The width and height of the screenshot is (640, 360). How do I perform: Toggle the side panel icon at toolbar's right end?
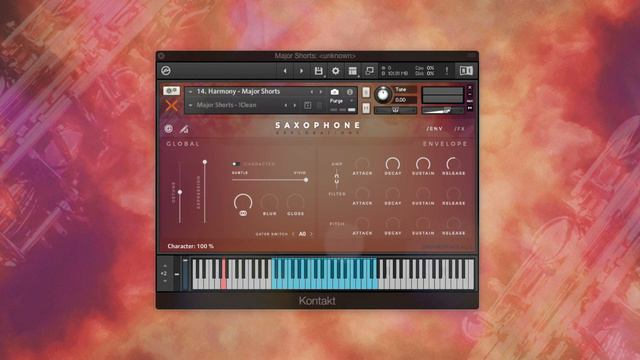(466, 71)
